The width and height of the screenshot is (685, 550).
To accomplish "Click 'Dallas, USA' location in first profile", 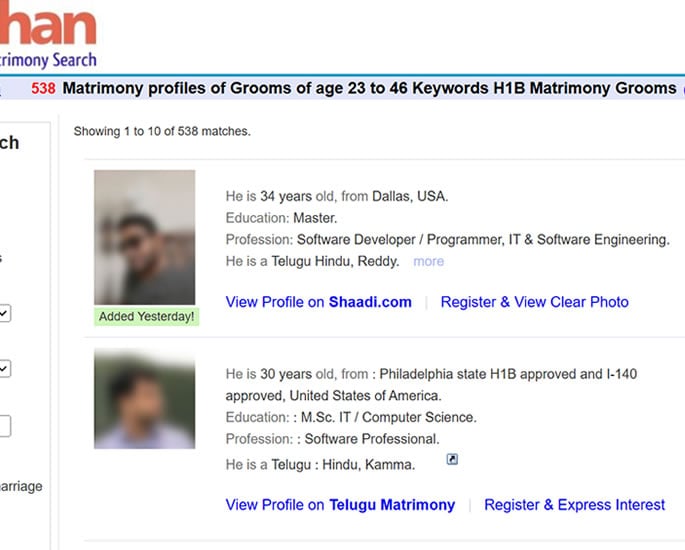I will (410, 196).
